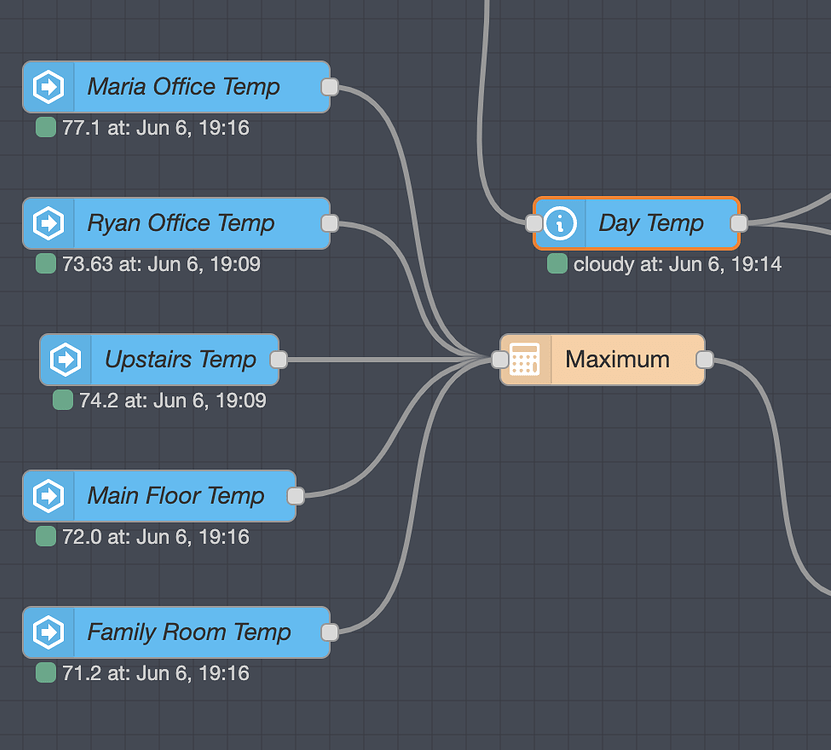
Task: Select the Ryan Office Temp arrow icon
Action: 47,223
